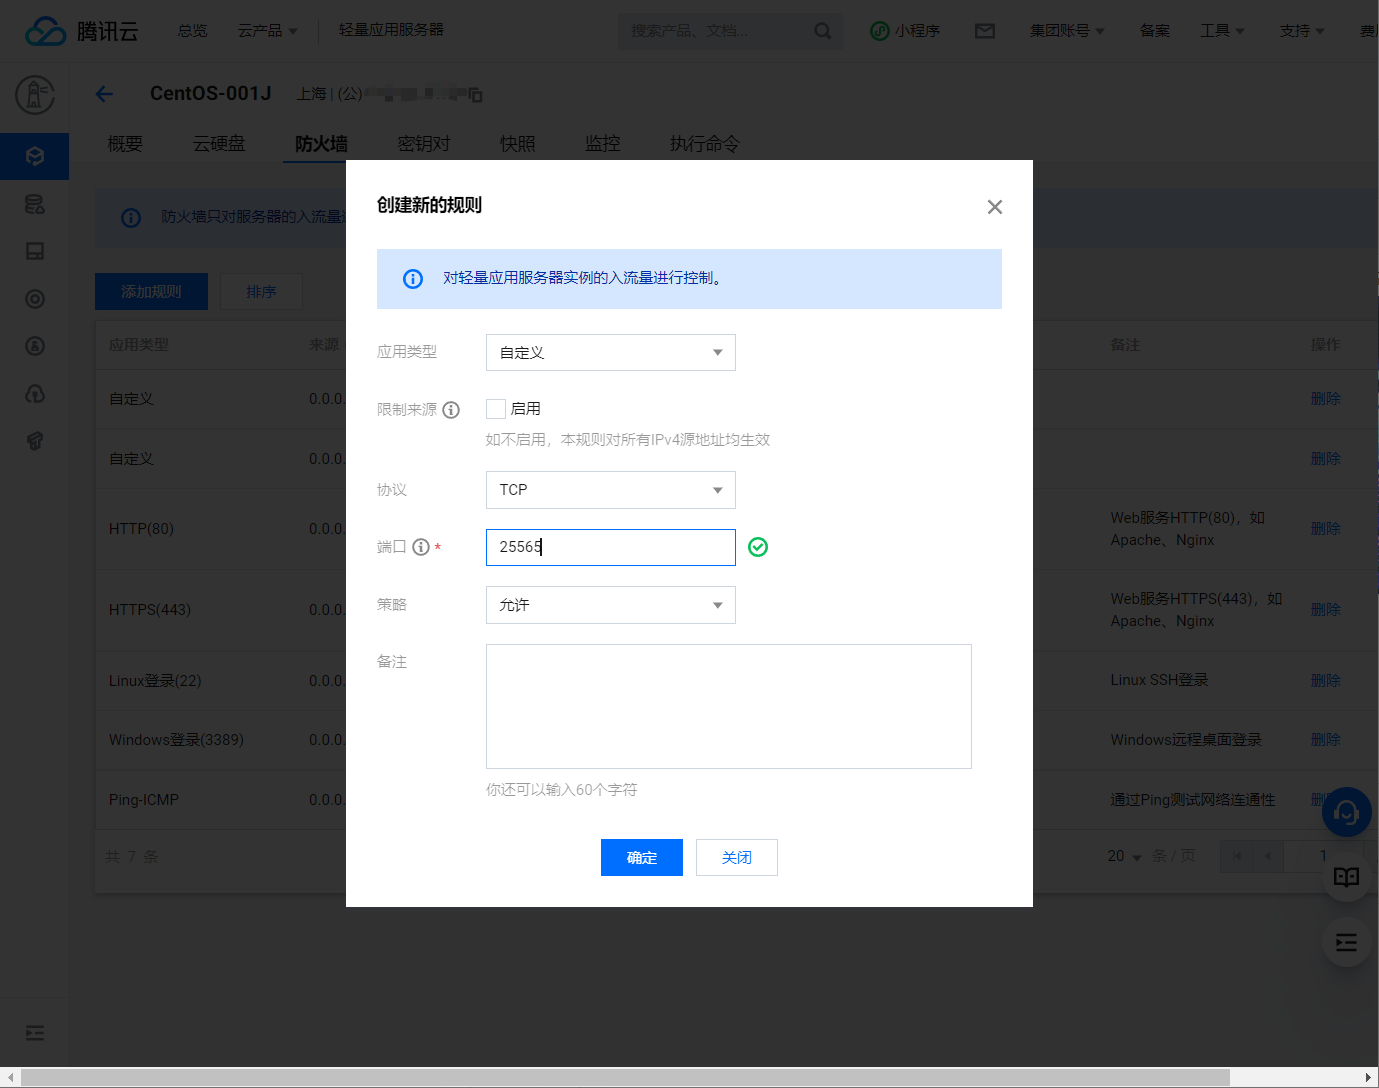The image size is (1379, 1088).
Task: Delete the Windows登录(3389) rule via 删除
Action: coord(1326,740)
